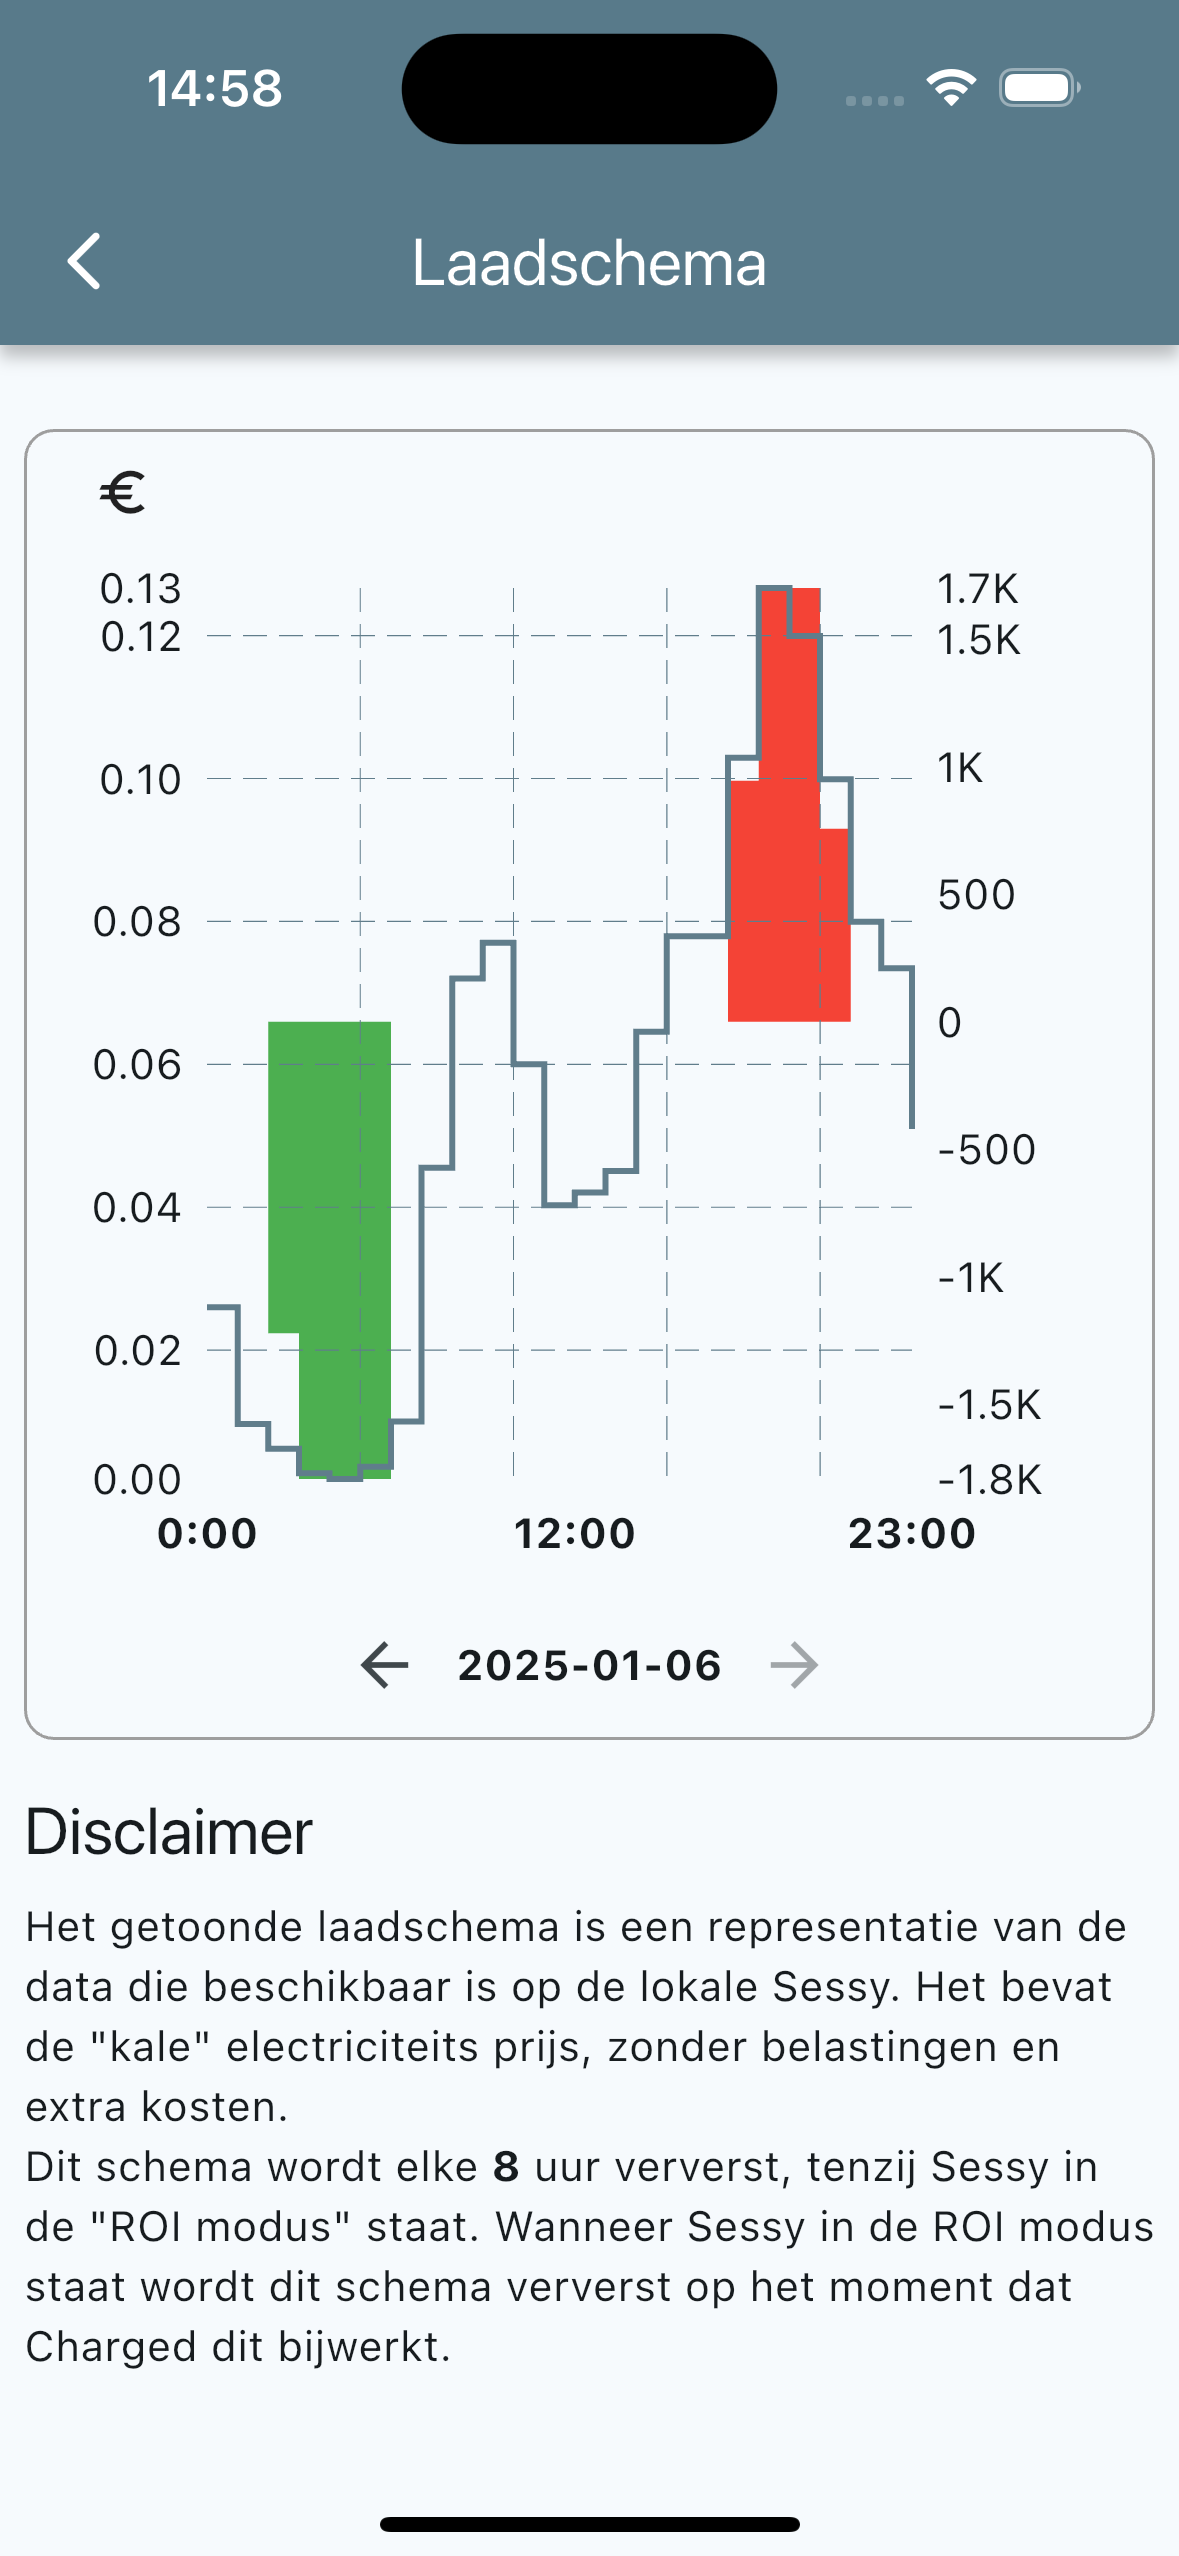Tap the 12:00 time axis label
This screenshot has height=2556, width=1179.
[574, 1534]
